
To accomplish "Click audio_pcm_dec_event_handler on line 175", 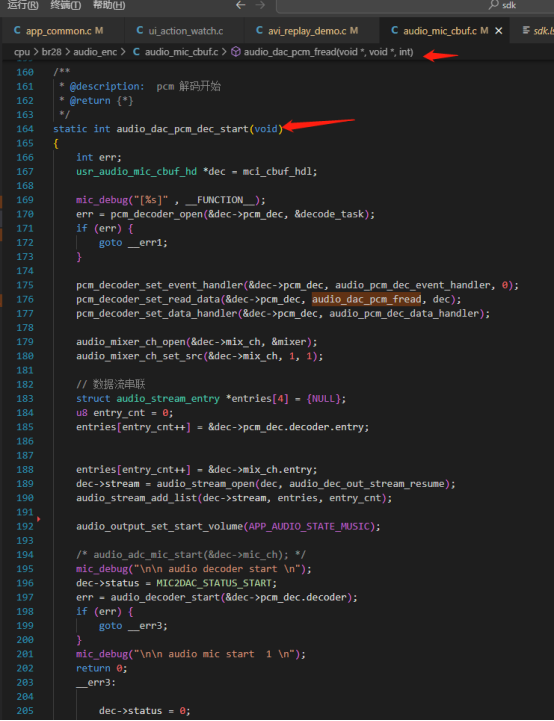I will click(x=412, y=285).
